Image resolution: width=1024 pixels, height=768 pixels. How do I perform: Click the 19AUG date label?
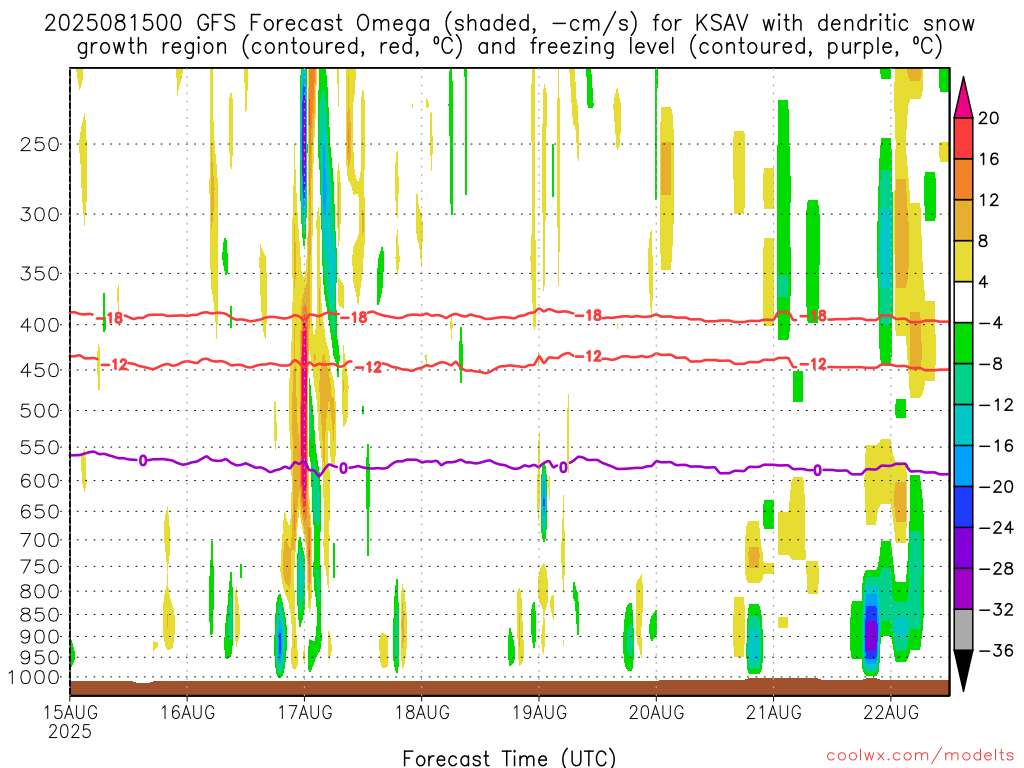pos(539,712)
